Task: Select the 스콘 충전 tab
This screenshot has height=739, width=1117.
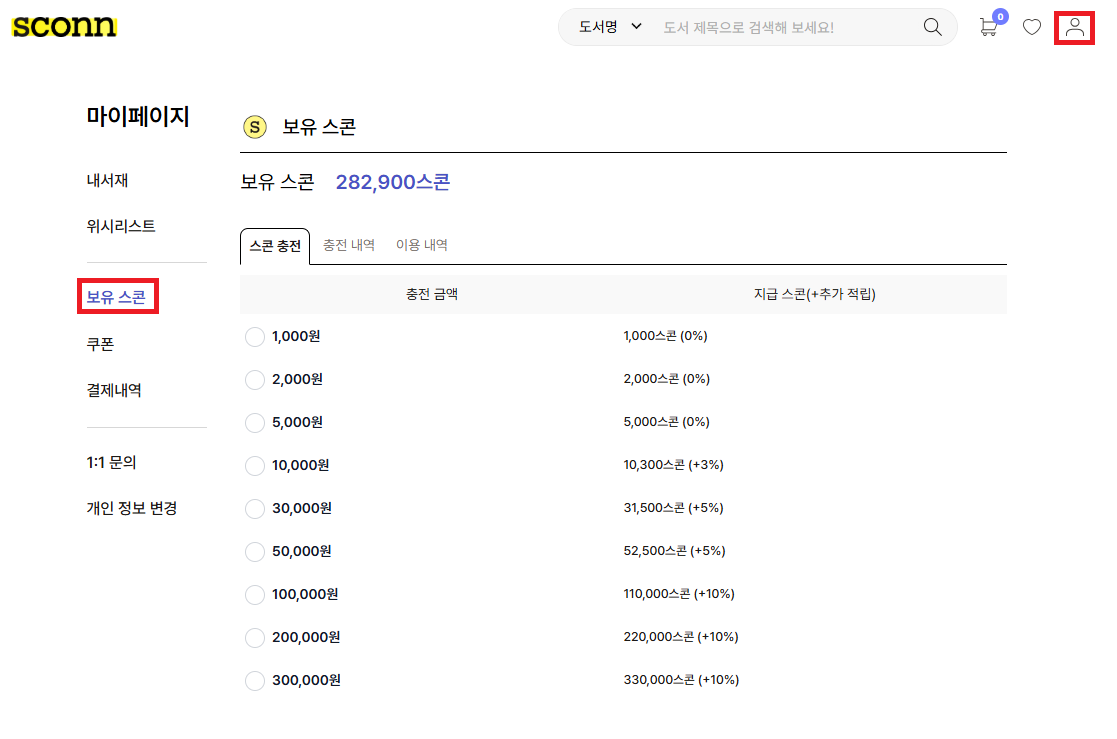Action: point(275,246)
